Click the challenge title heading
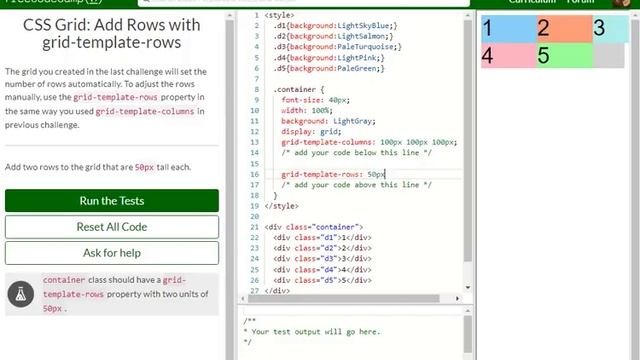This screenshot has height=360, width=640. point(111,33)
